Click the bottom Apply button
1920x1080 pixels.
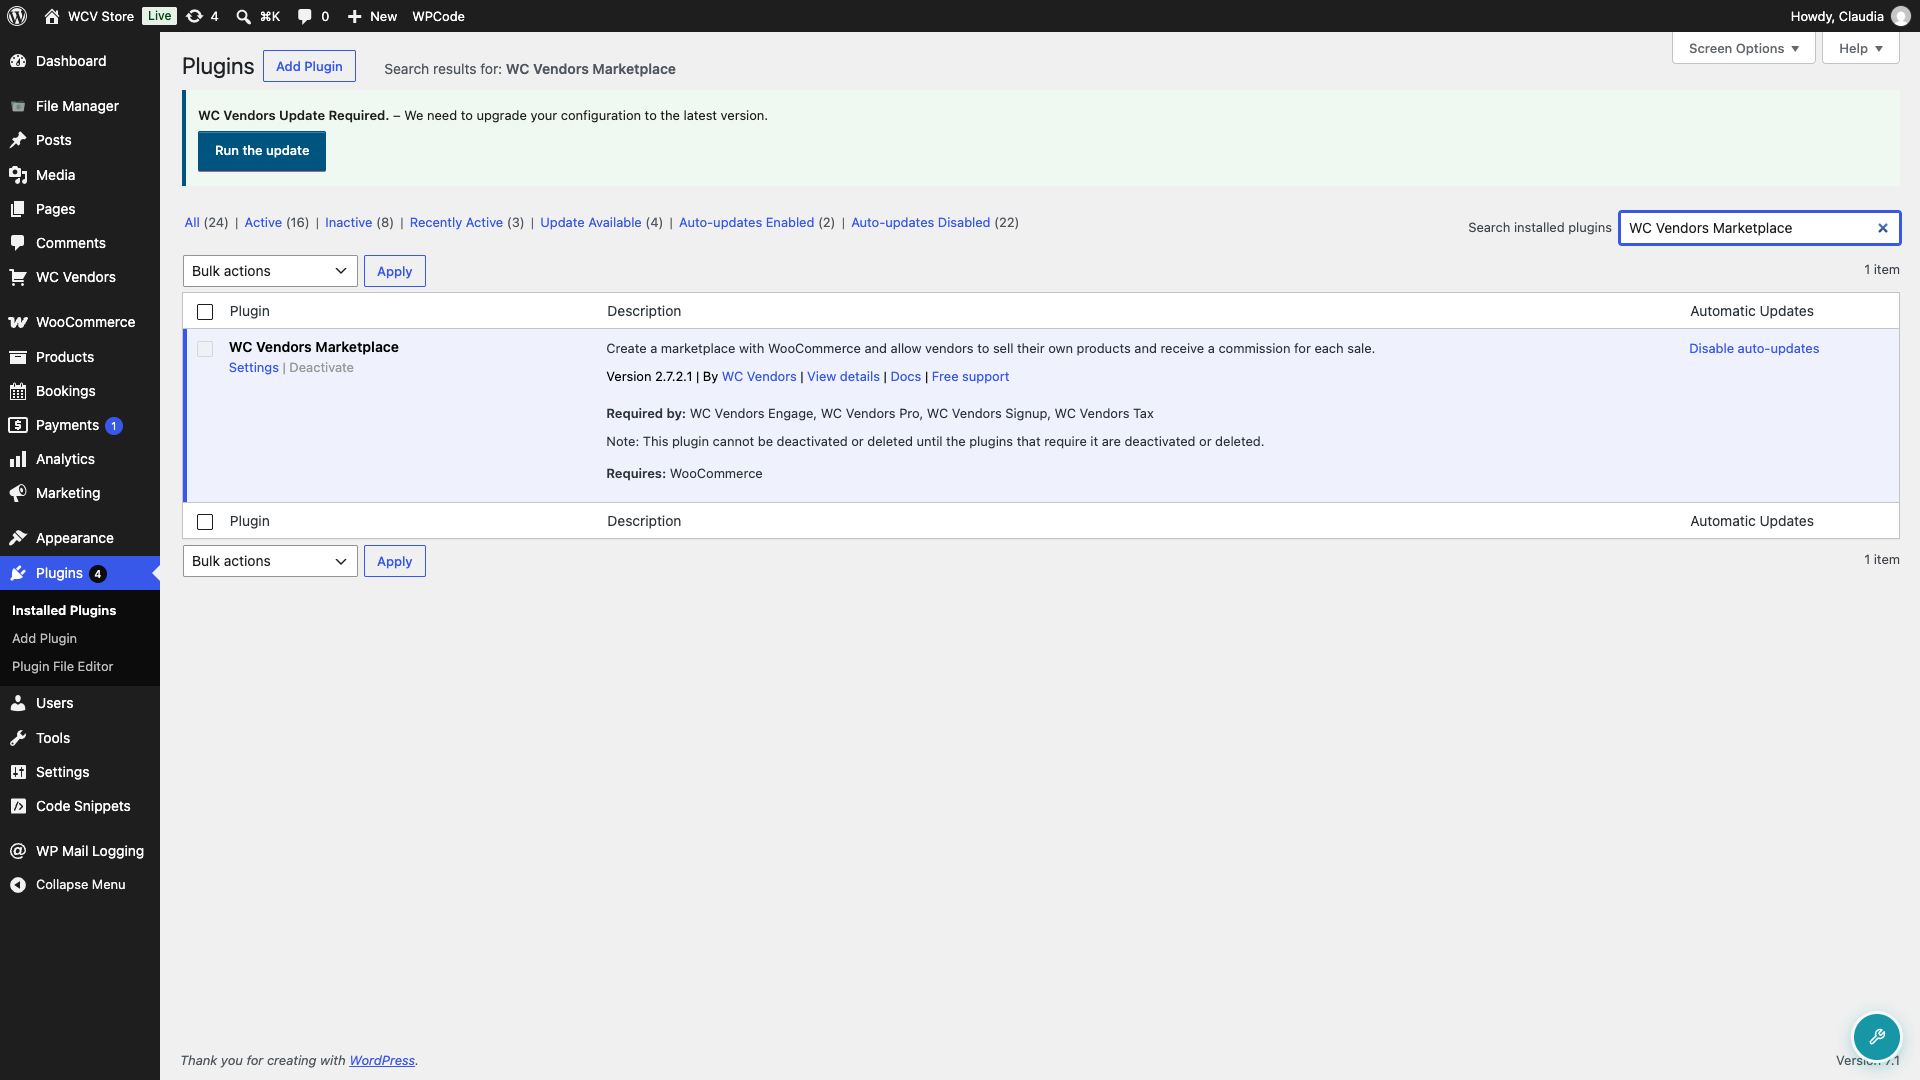(x=395, y=561)
